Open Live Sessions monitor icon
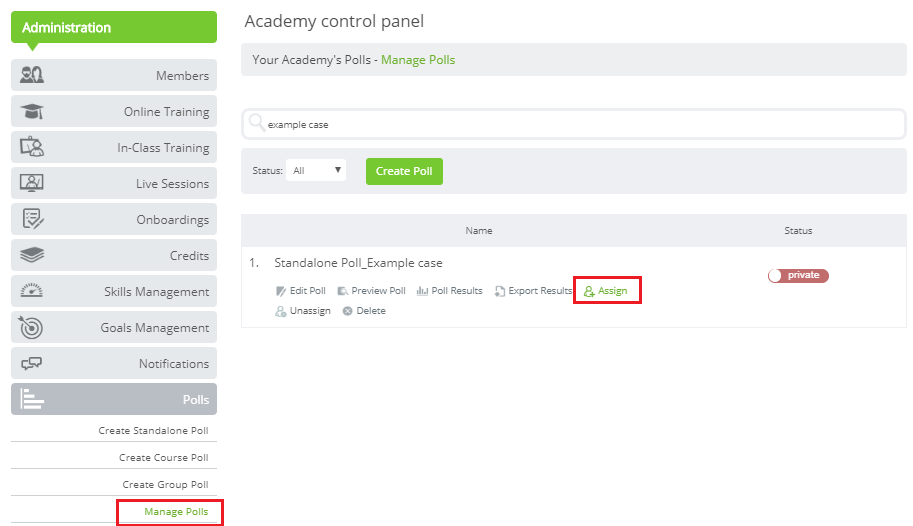The image size is (913, 526). click(32, 183)
